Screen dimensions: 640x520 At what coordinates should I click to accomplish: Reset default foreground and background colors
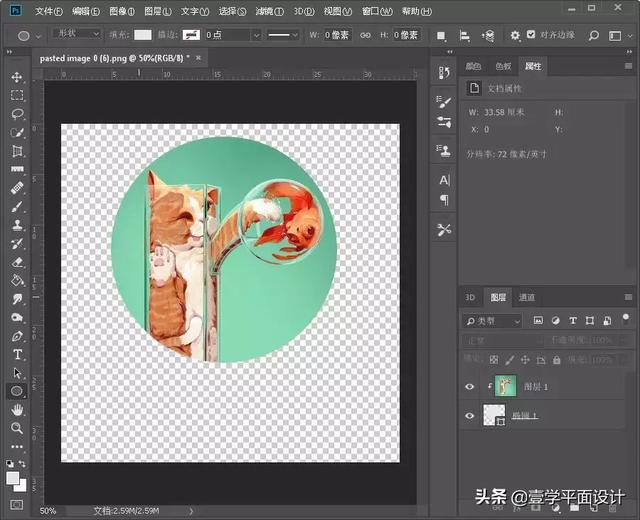click(x=10, y=464)
